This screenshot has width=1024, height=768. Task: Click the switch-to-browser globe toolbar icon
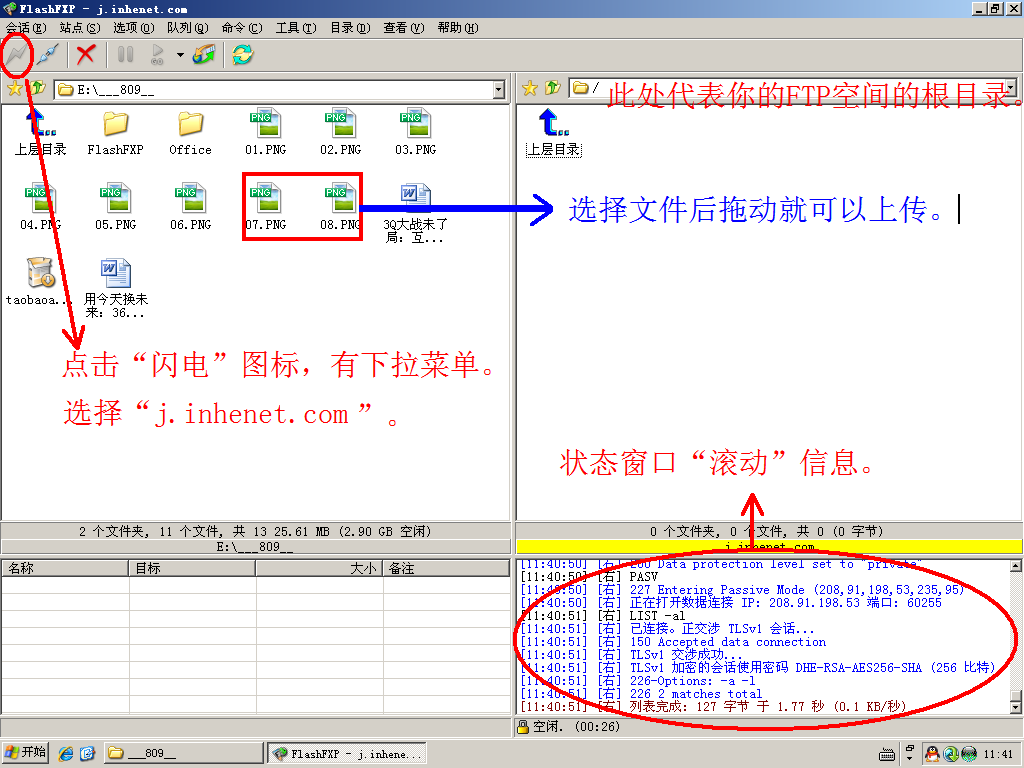[204, 54]
